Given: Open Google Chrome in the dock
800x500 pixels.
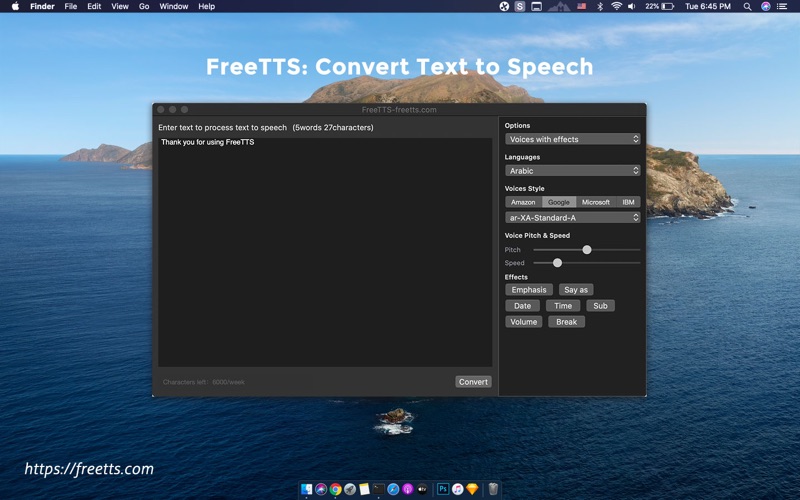Looking at the screenshot, I should tap(335, 489).
